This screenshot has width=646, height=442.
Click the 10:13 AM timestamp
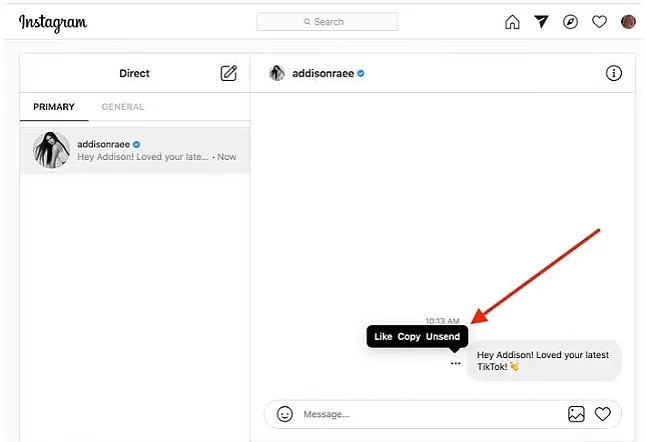(442, 320)
